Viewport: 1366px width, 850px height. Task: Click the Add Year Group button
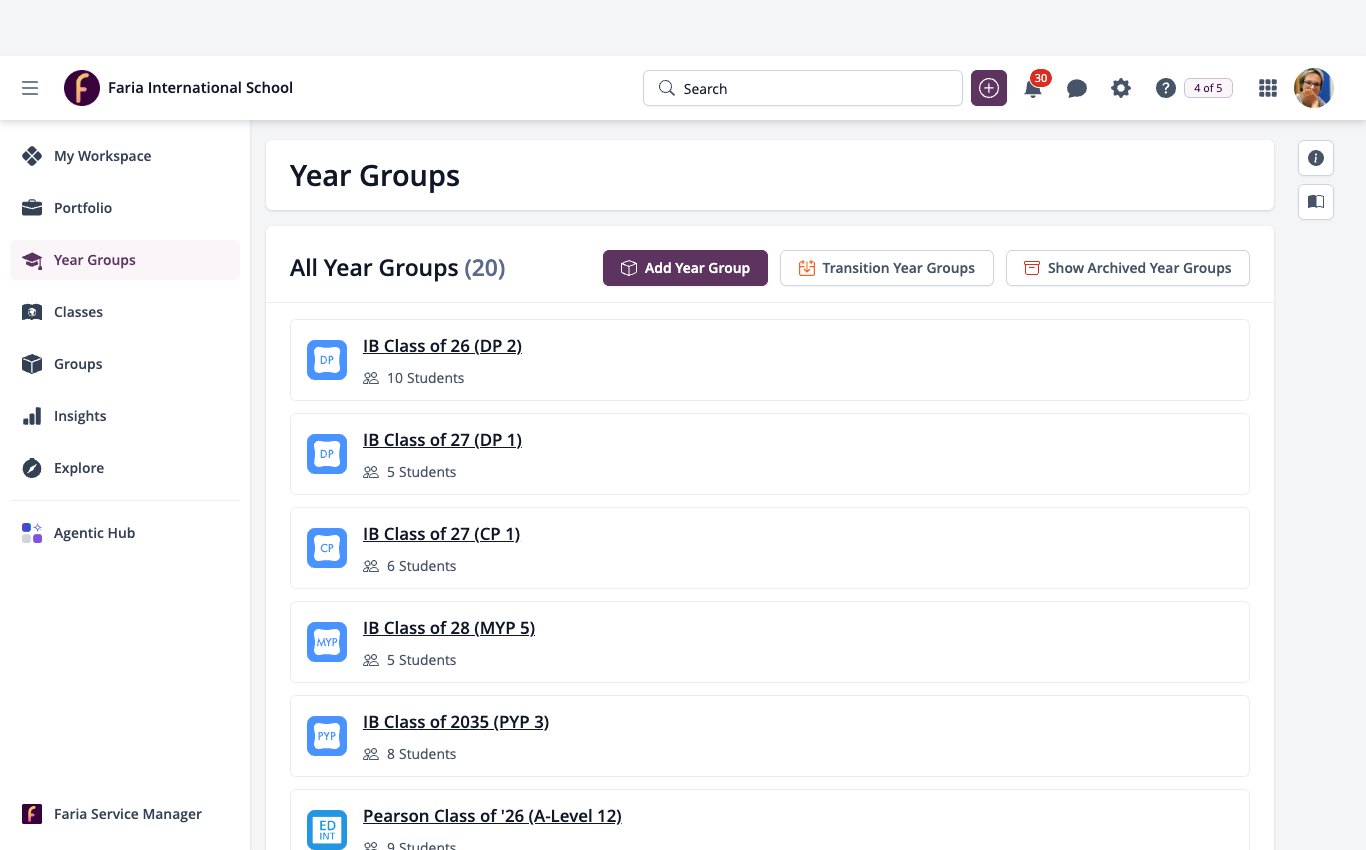tap(685, 268)
